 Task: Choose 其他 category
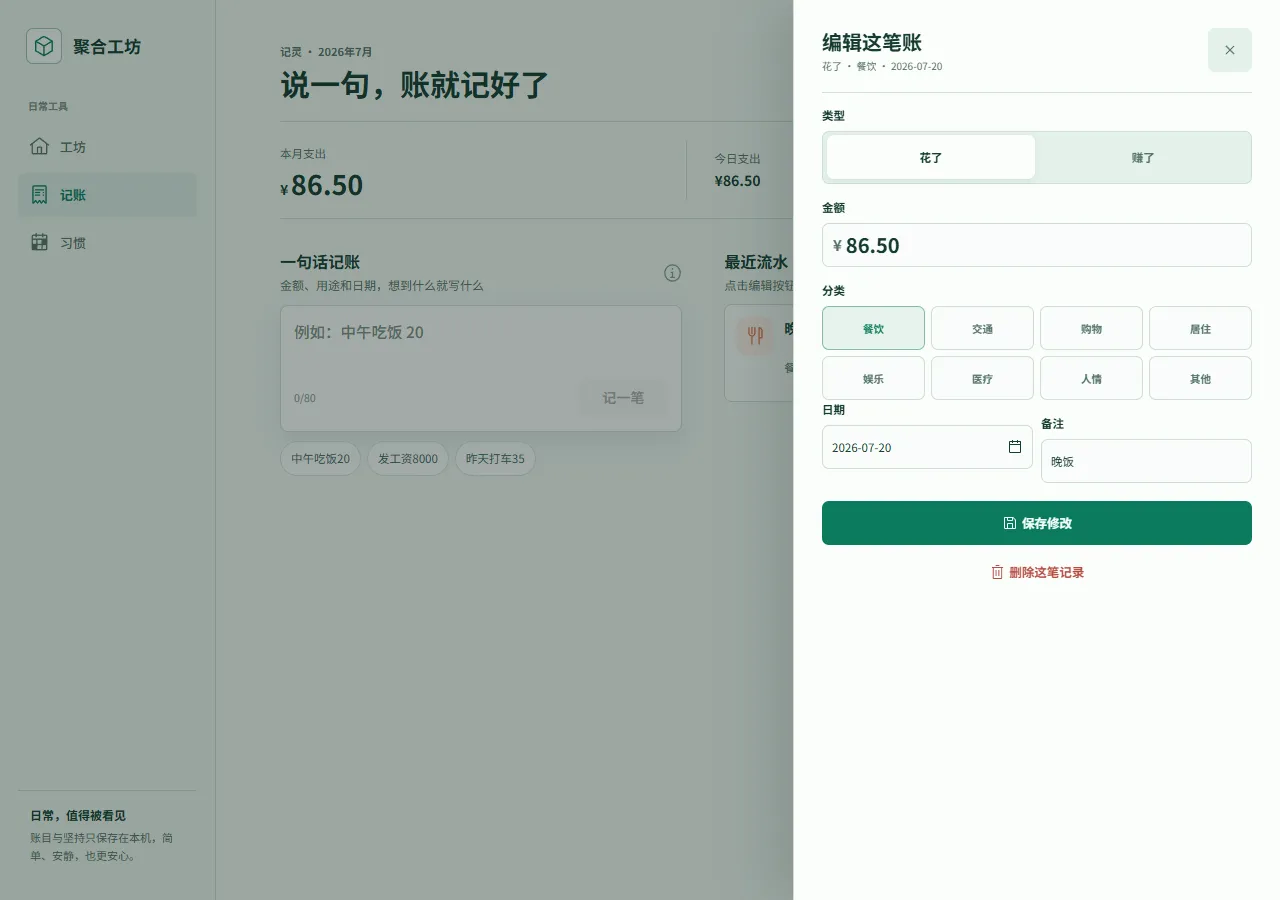click(1200, 378)
